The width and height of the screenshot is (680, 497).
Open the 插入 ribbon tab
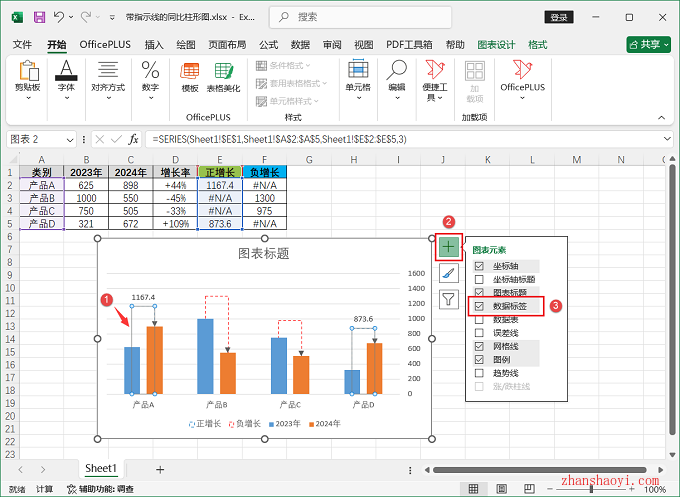pos(154,45)
